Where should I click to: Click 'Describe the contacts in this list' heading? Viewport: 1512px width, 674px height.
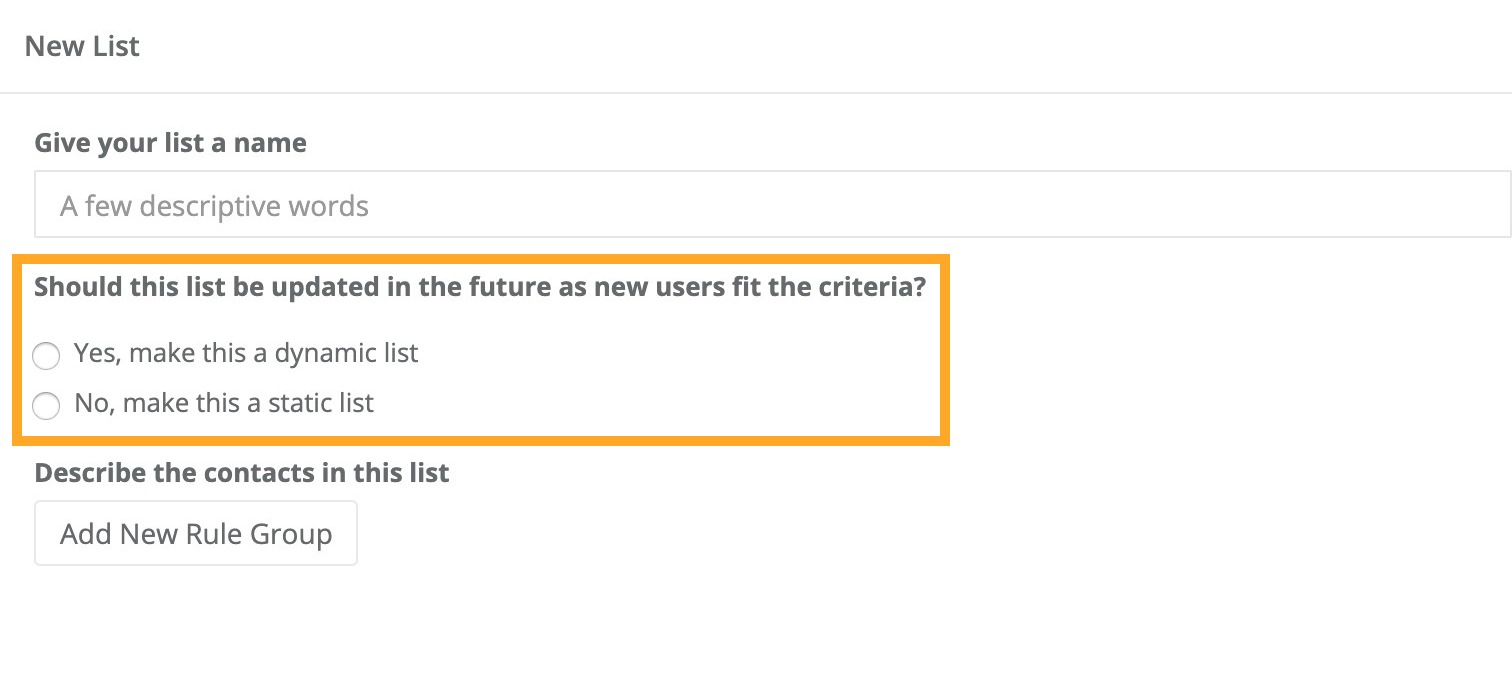(241, 472)
